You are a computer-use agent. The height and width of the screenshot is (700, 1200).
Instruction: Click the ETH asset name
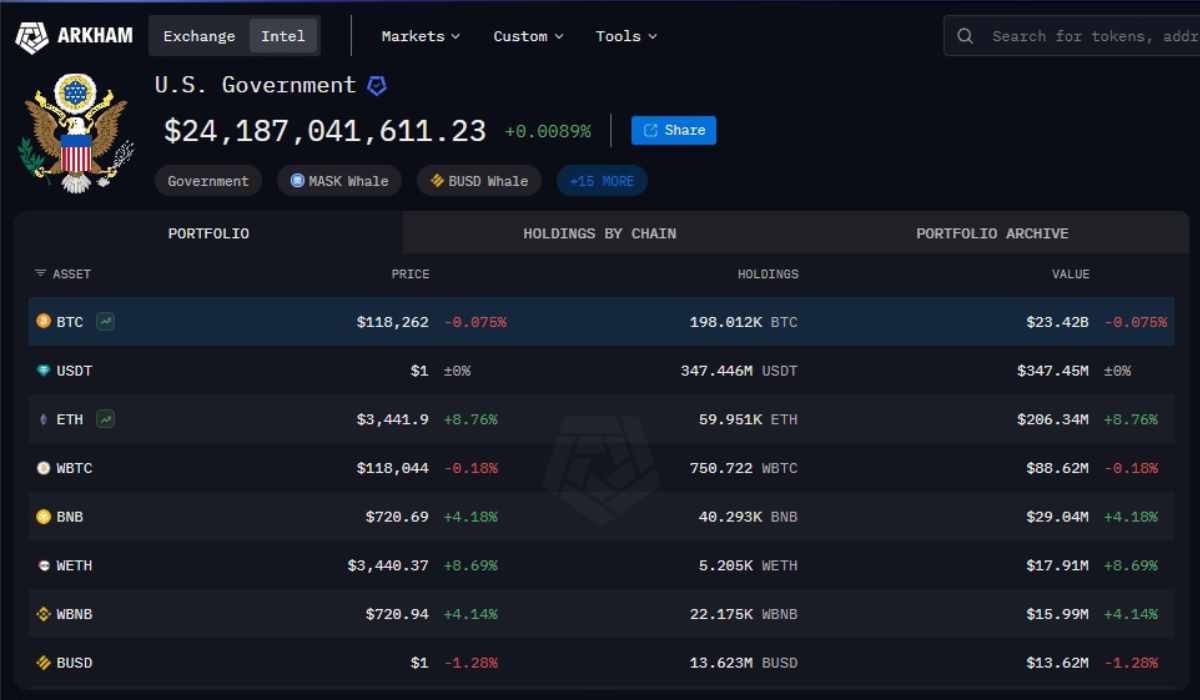click(70, 419)
